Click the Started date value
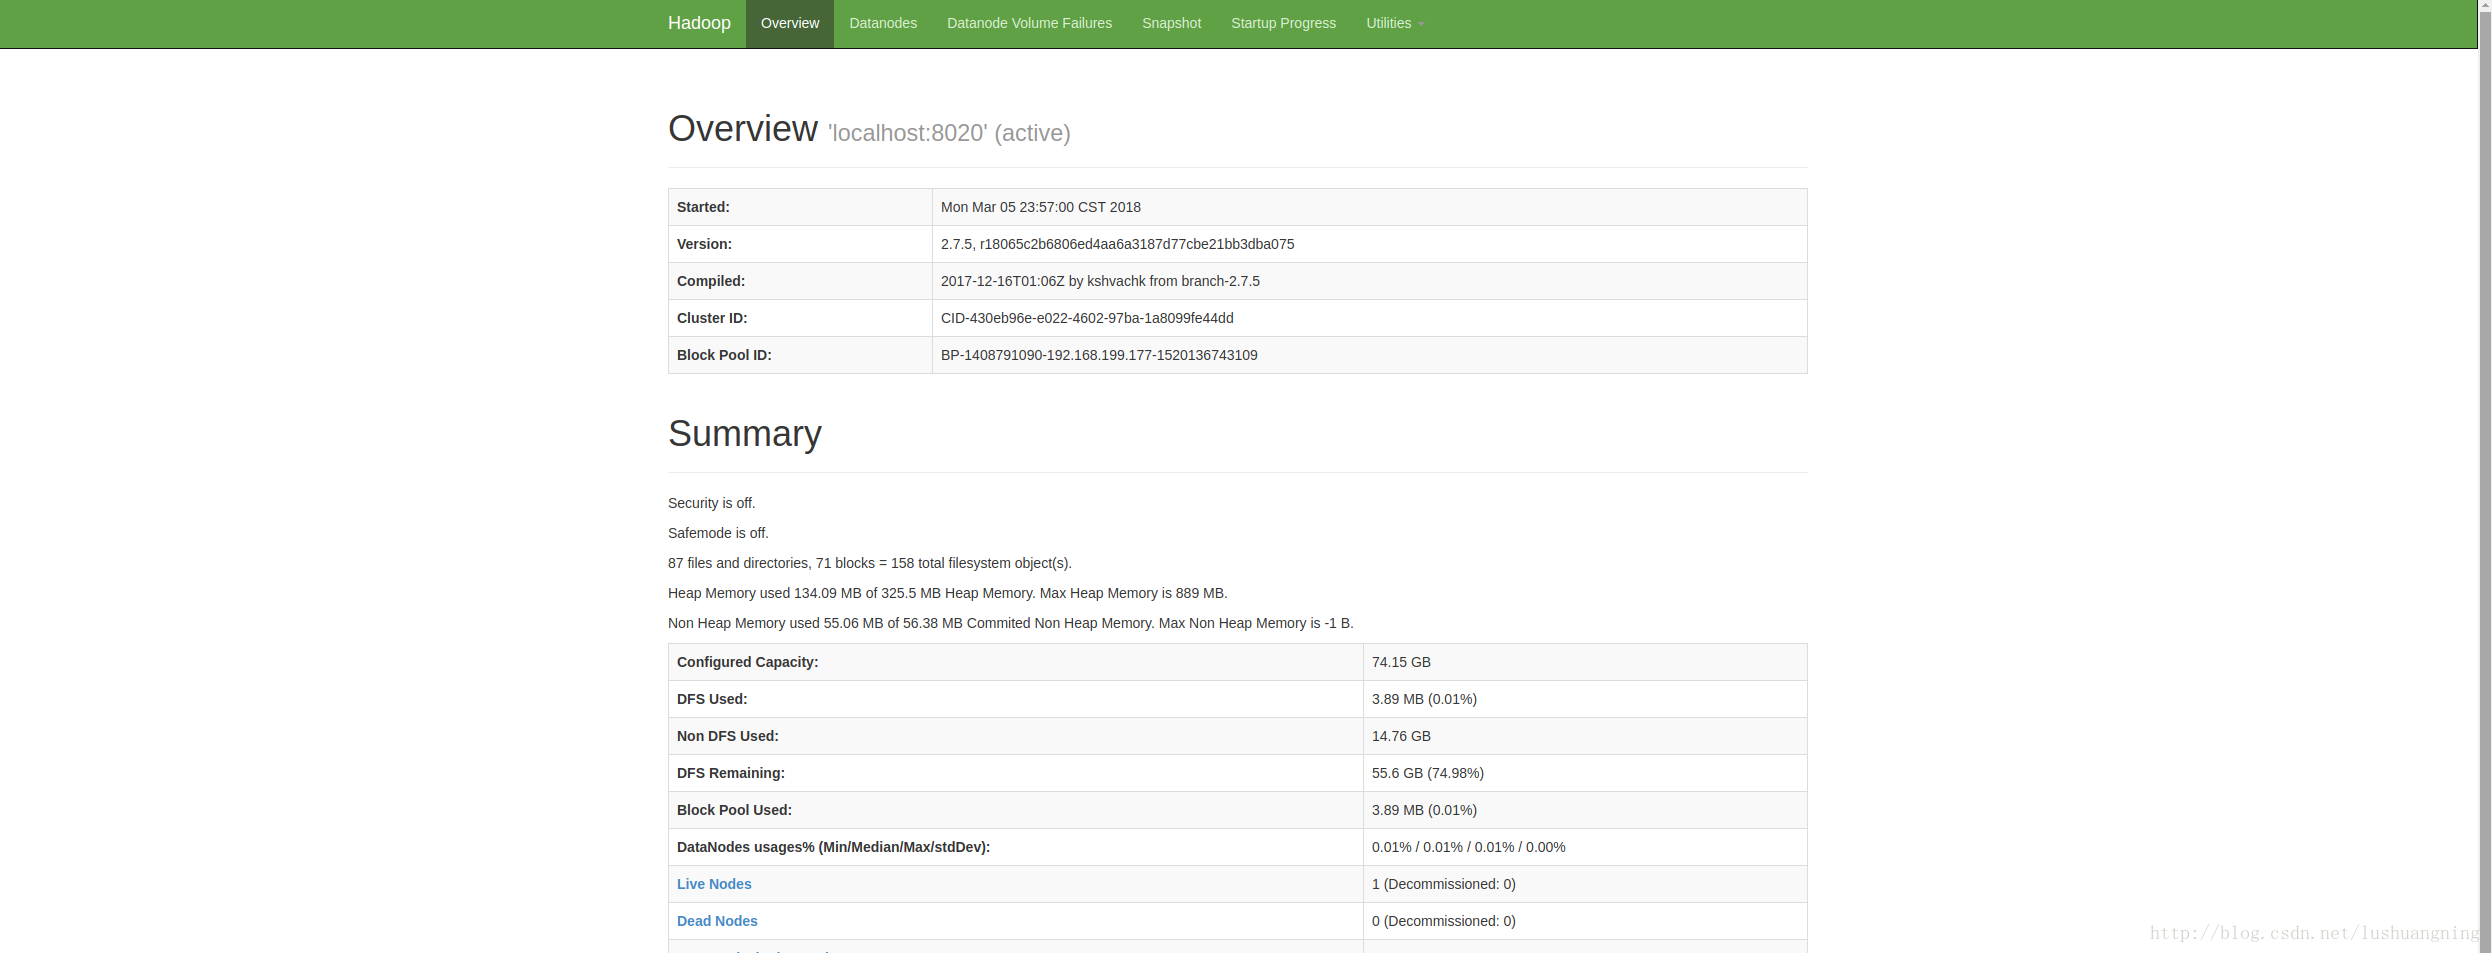The image size is (2492, 953). [x=1041, y=207]
